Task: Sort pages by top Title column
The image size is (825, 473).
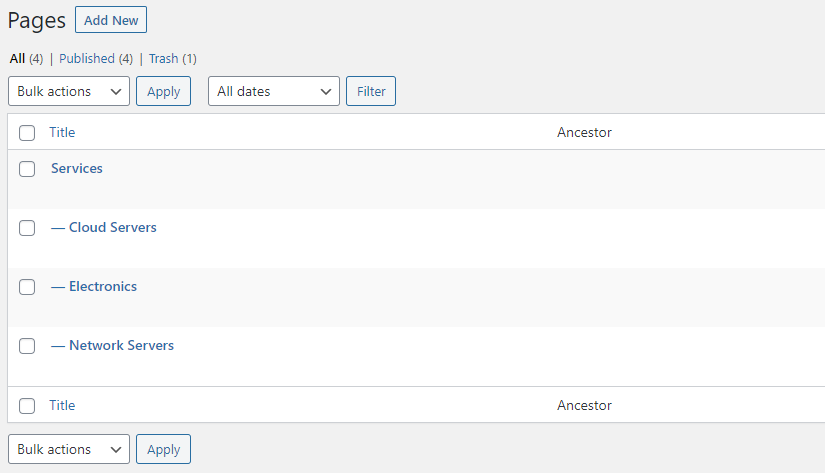Action: point(62,132)
